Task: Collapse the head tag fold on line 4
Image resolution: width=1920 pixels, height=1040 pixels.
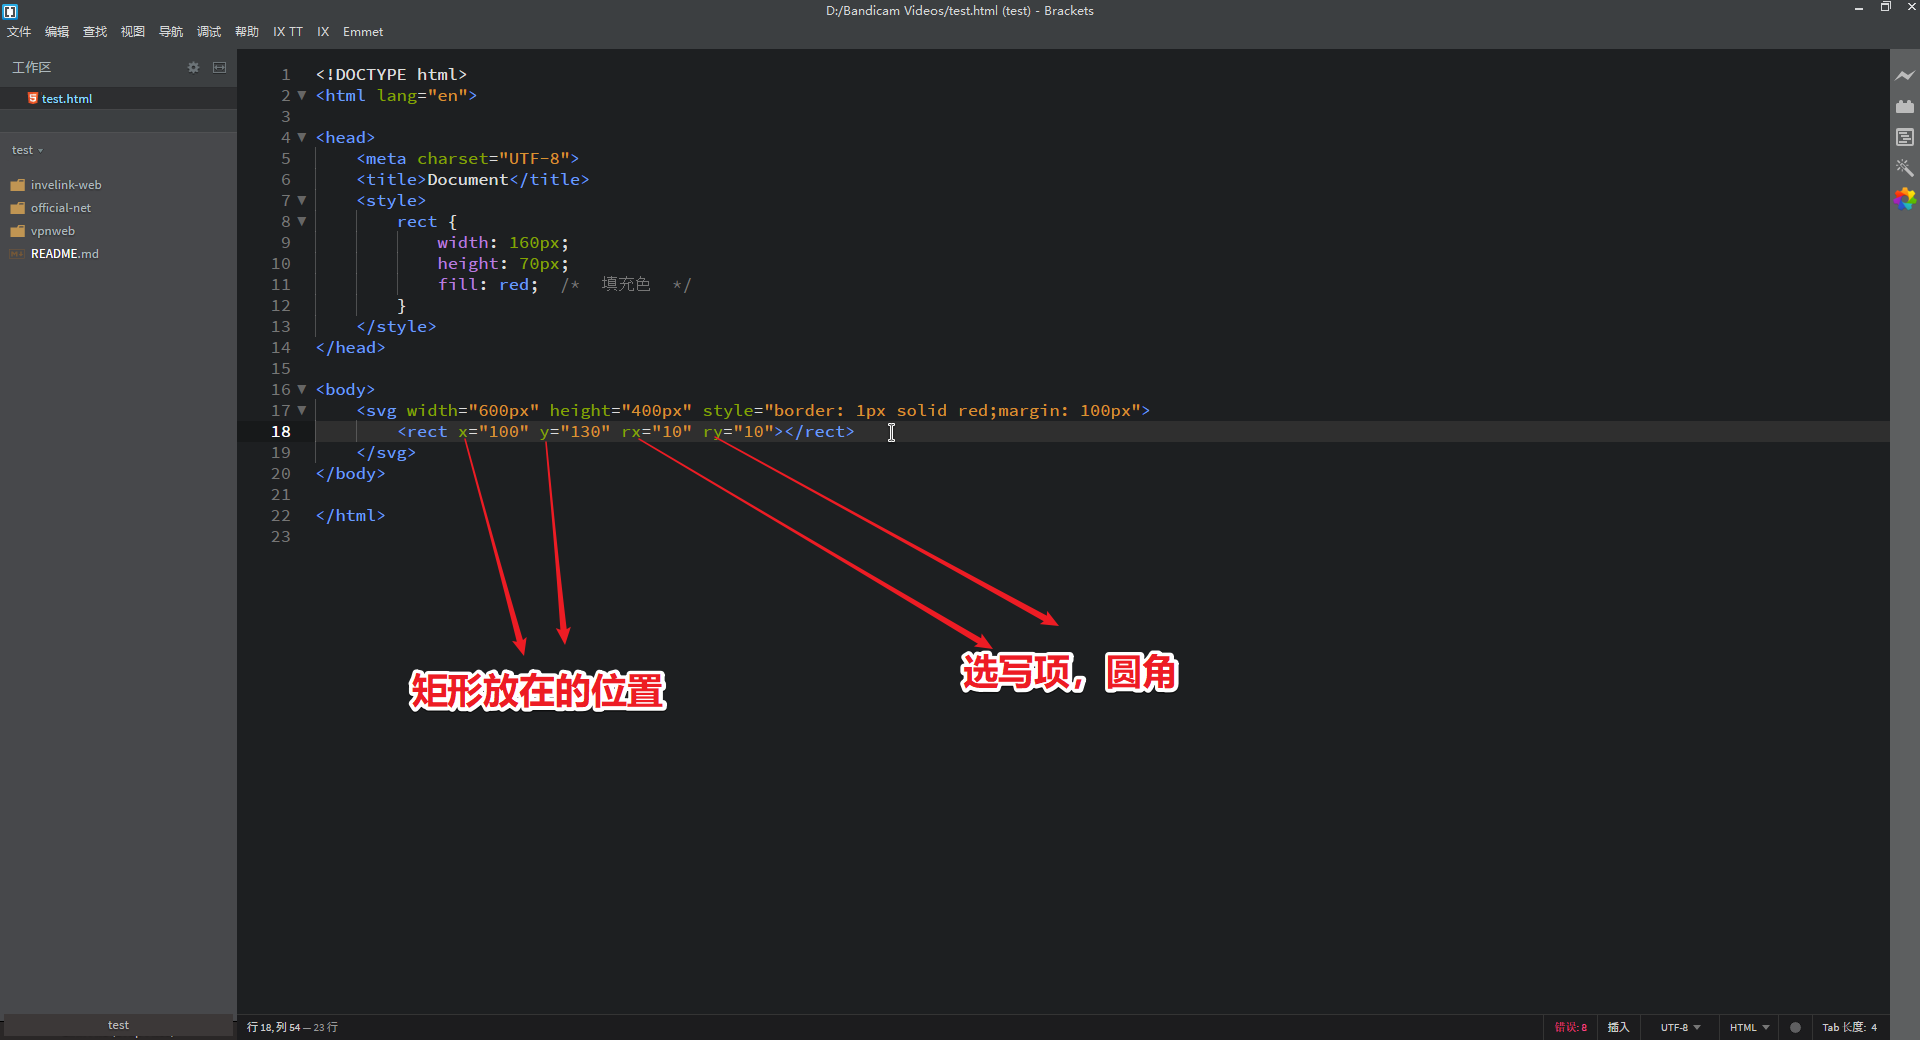Action: click(302, 138)
